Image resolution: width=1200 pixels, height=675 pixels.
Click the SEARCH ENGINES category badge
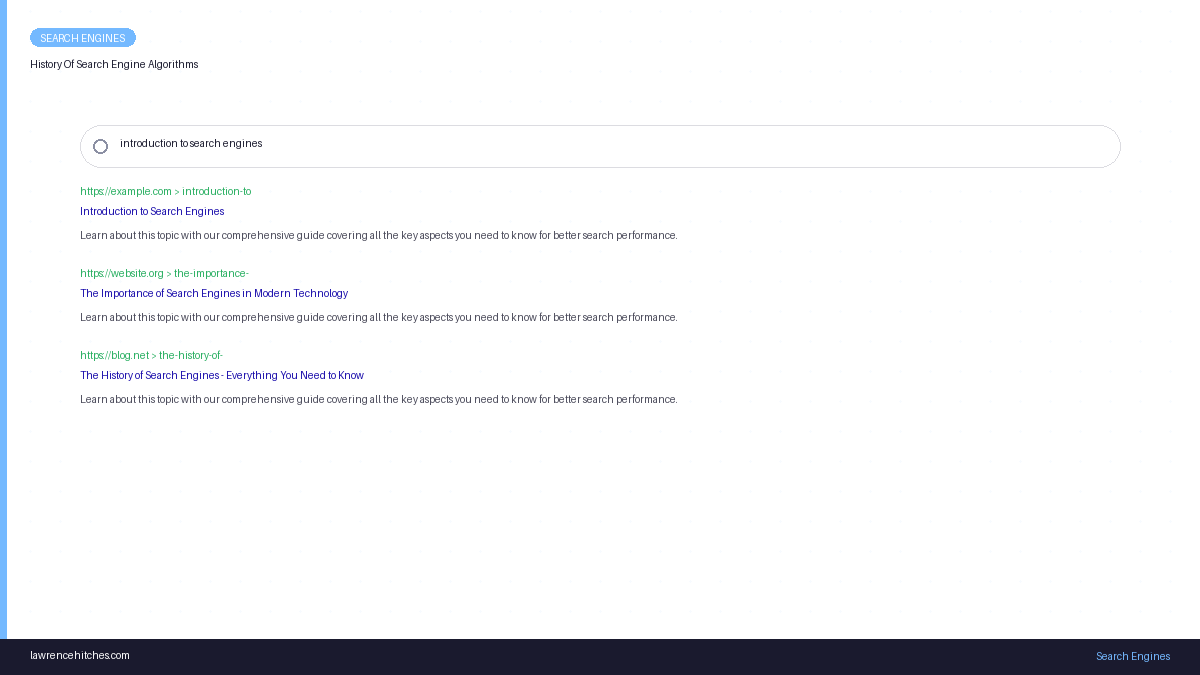(83, 38)
